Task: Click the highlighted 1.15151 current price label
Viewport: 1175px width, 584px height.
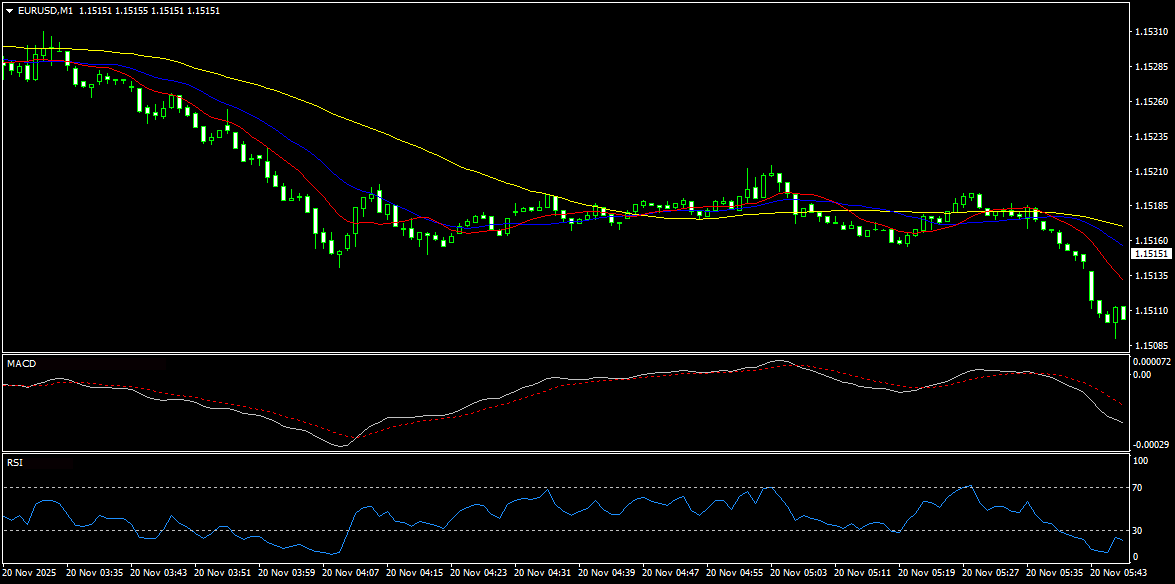Action: point(1149,255)
